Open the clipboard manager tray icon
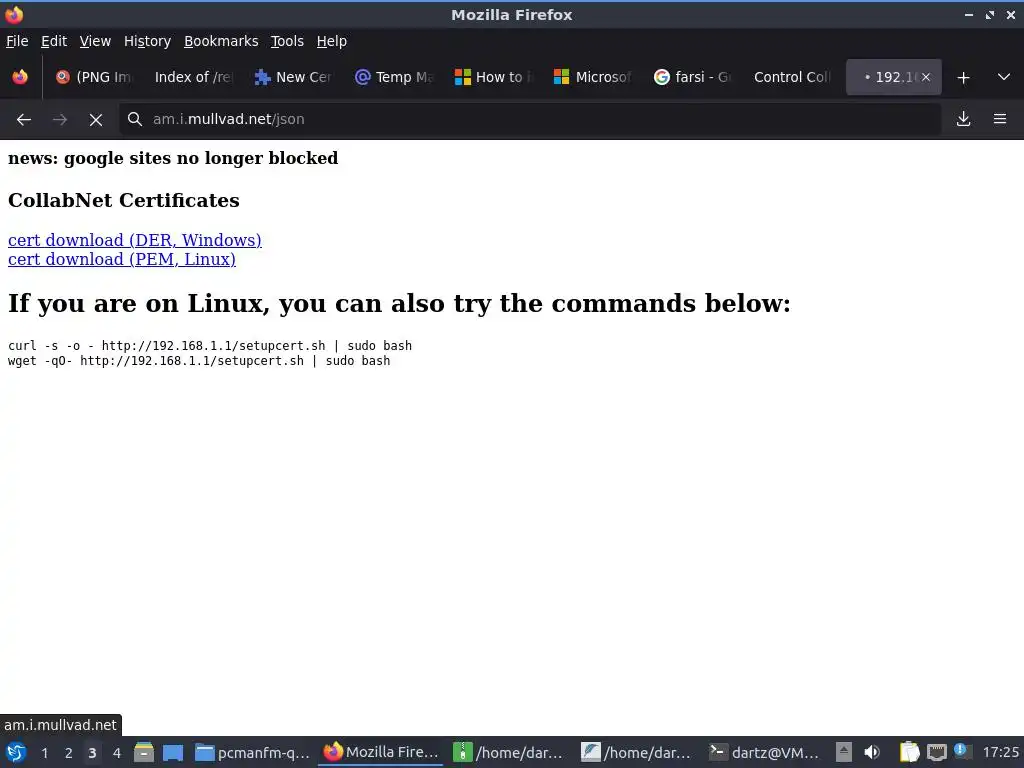The height and width of the screenshot is (768, 1024). tap(909, 752)
